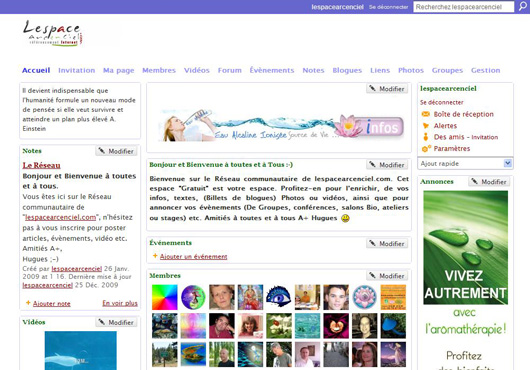Click the plus icon beside Ajouter note
Image resolution: width=530 pixels, height=370 pixels.
[28, 303]
